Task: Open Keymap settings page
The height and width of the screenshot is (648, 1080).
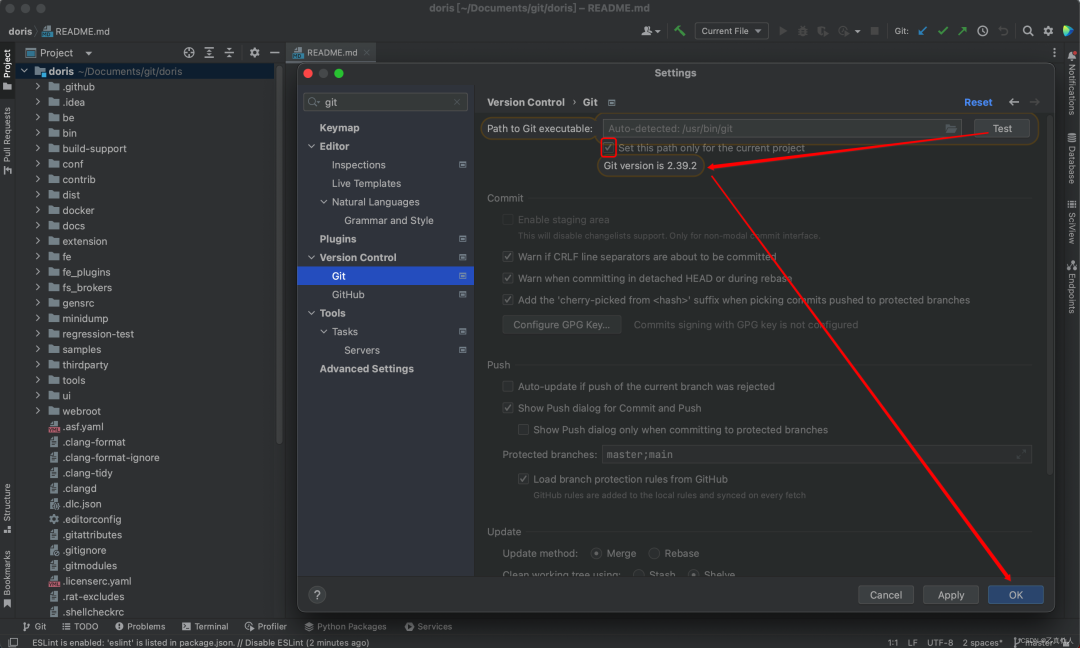Action: [x=339, y=128]
